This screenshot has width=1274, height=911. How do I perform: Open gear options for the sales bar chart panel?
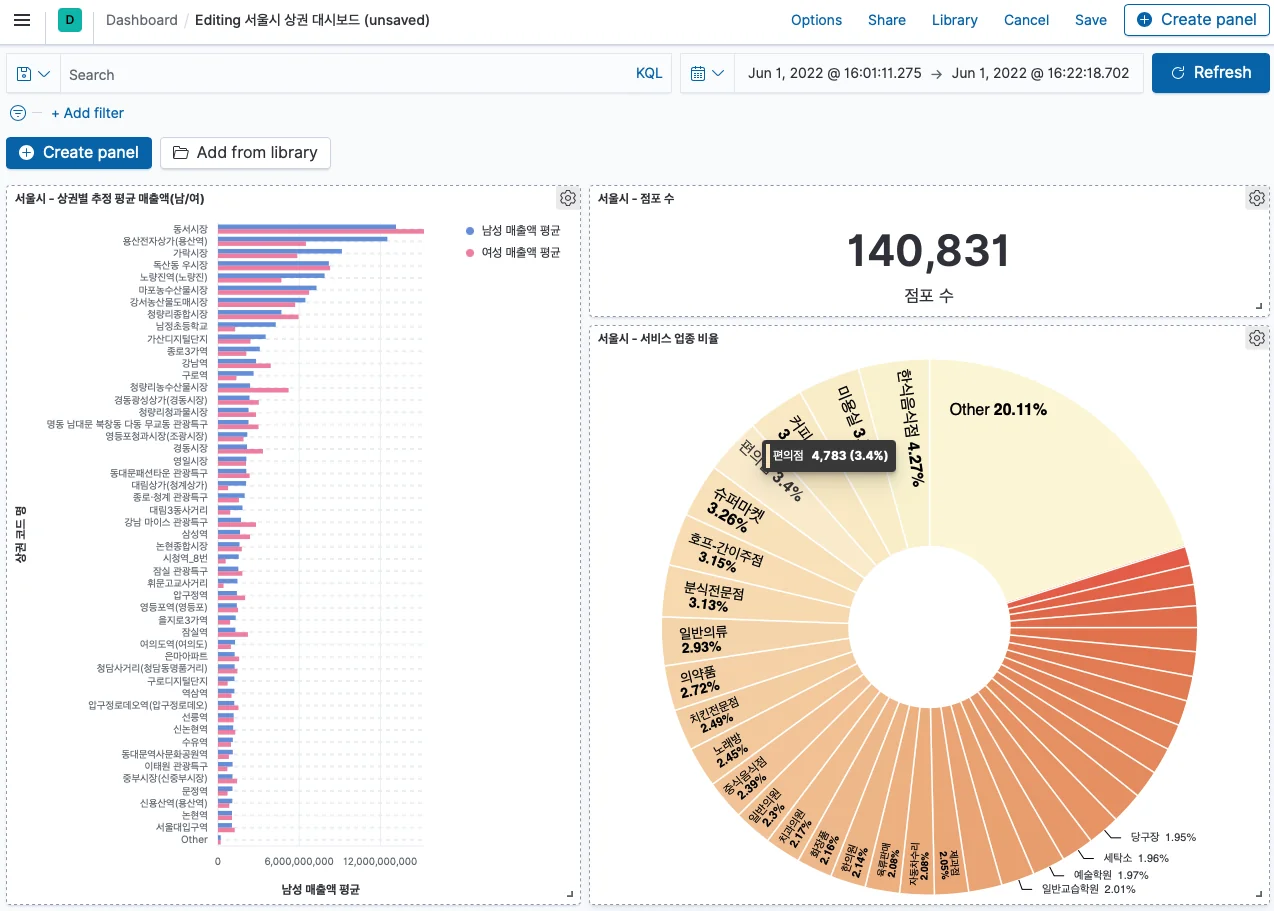pos(568,198)
